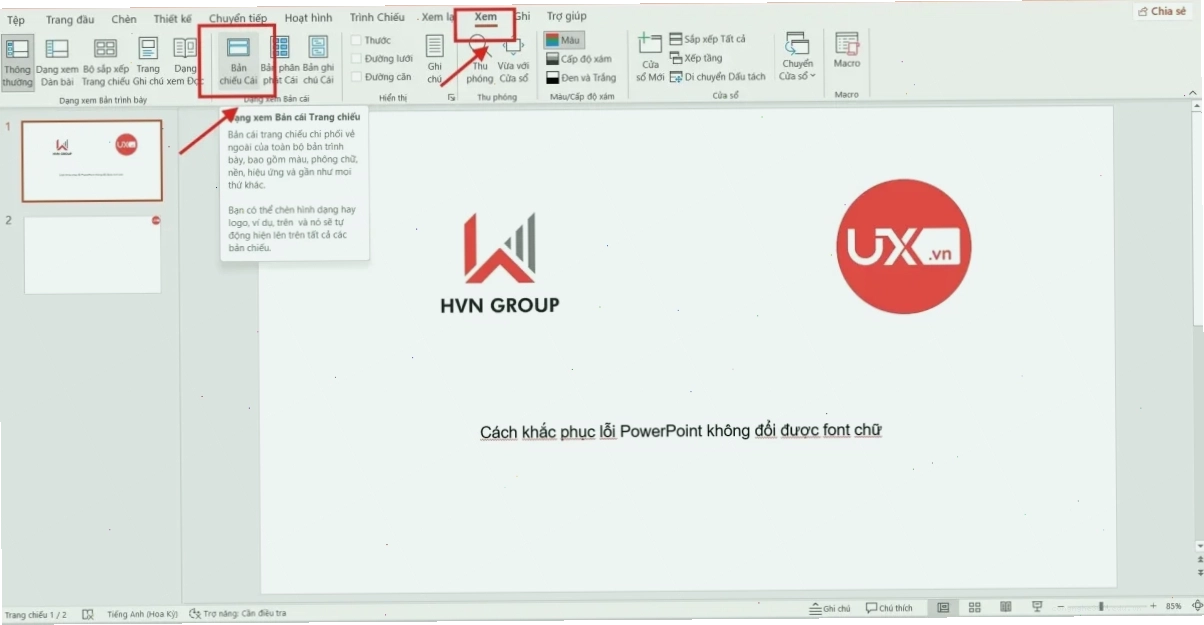
Task: Click the spell check status bar icon
Action: coord(88,613)
